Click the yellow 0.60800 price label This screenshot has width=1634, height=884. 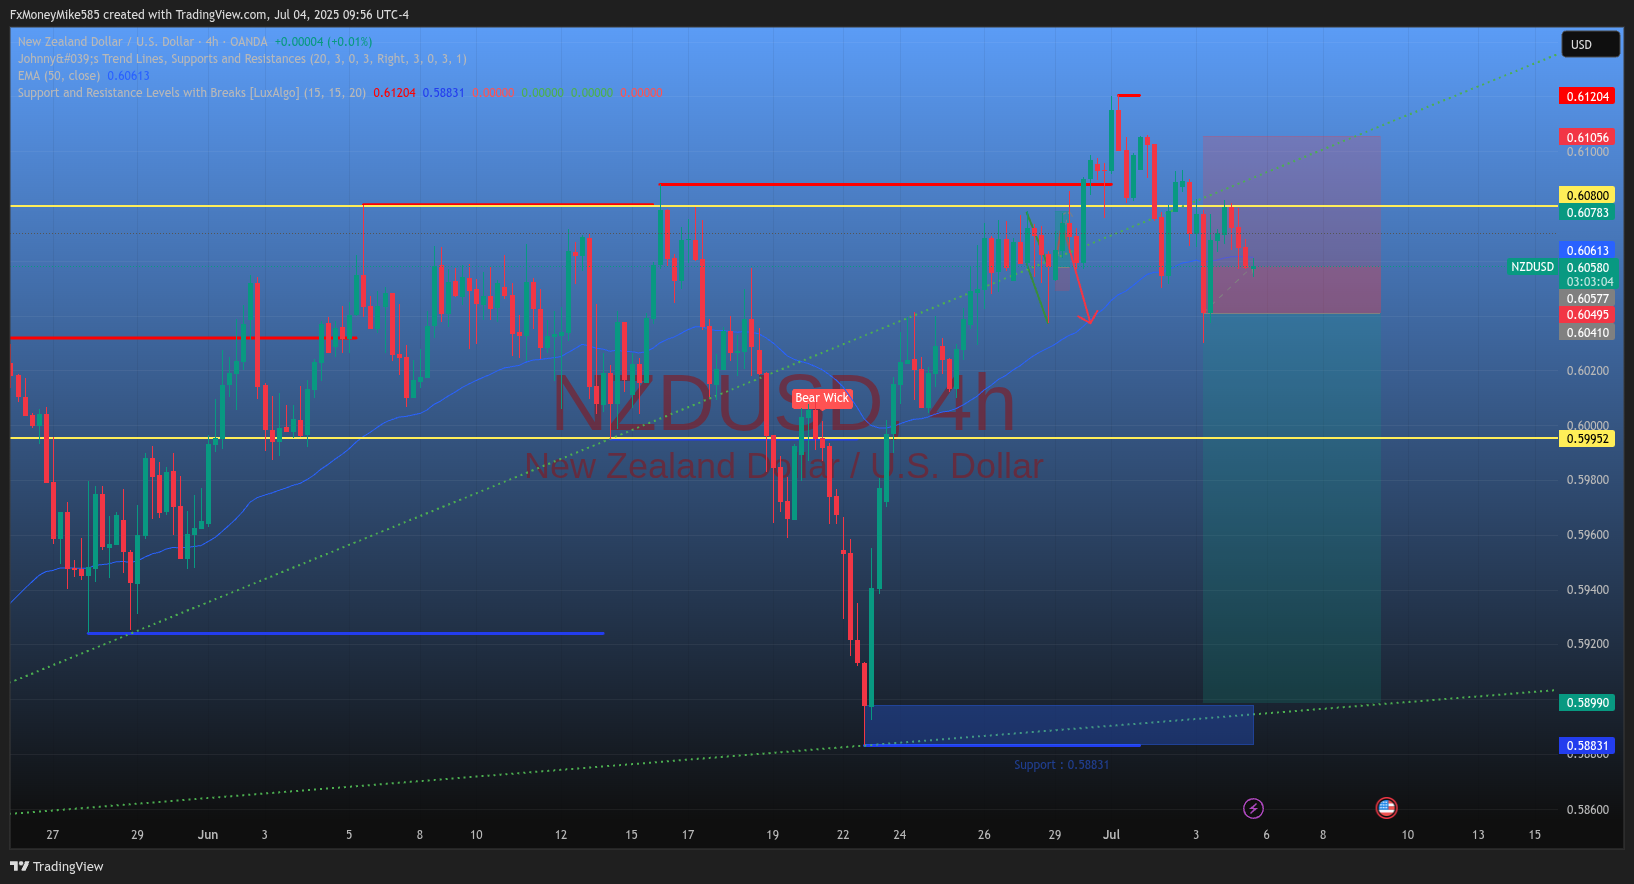(1587, 196)
